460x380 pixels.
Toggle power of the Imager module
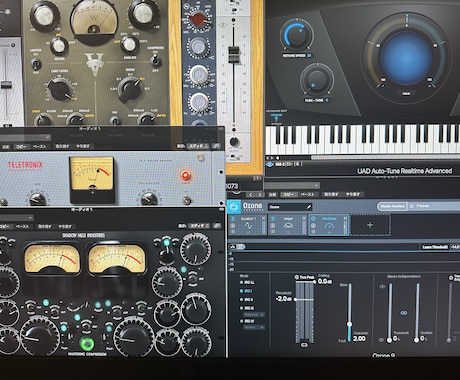pos(273,219)
